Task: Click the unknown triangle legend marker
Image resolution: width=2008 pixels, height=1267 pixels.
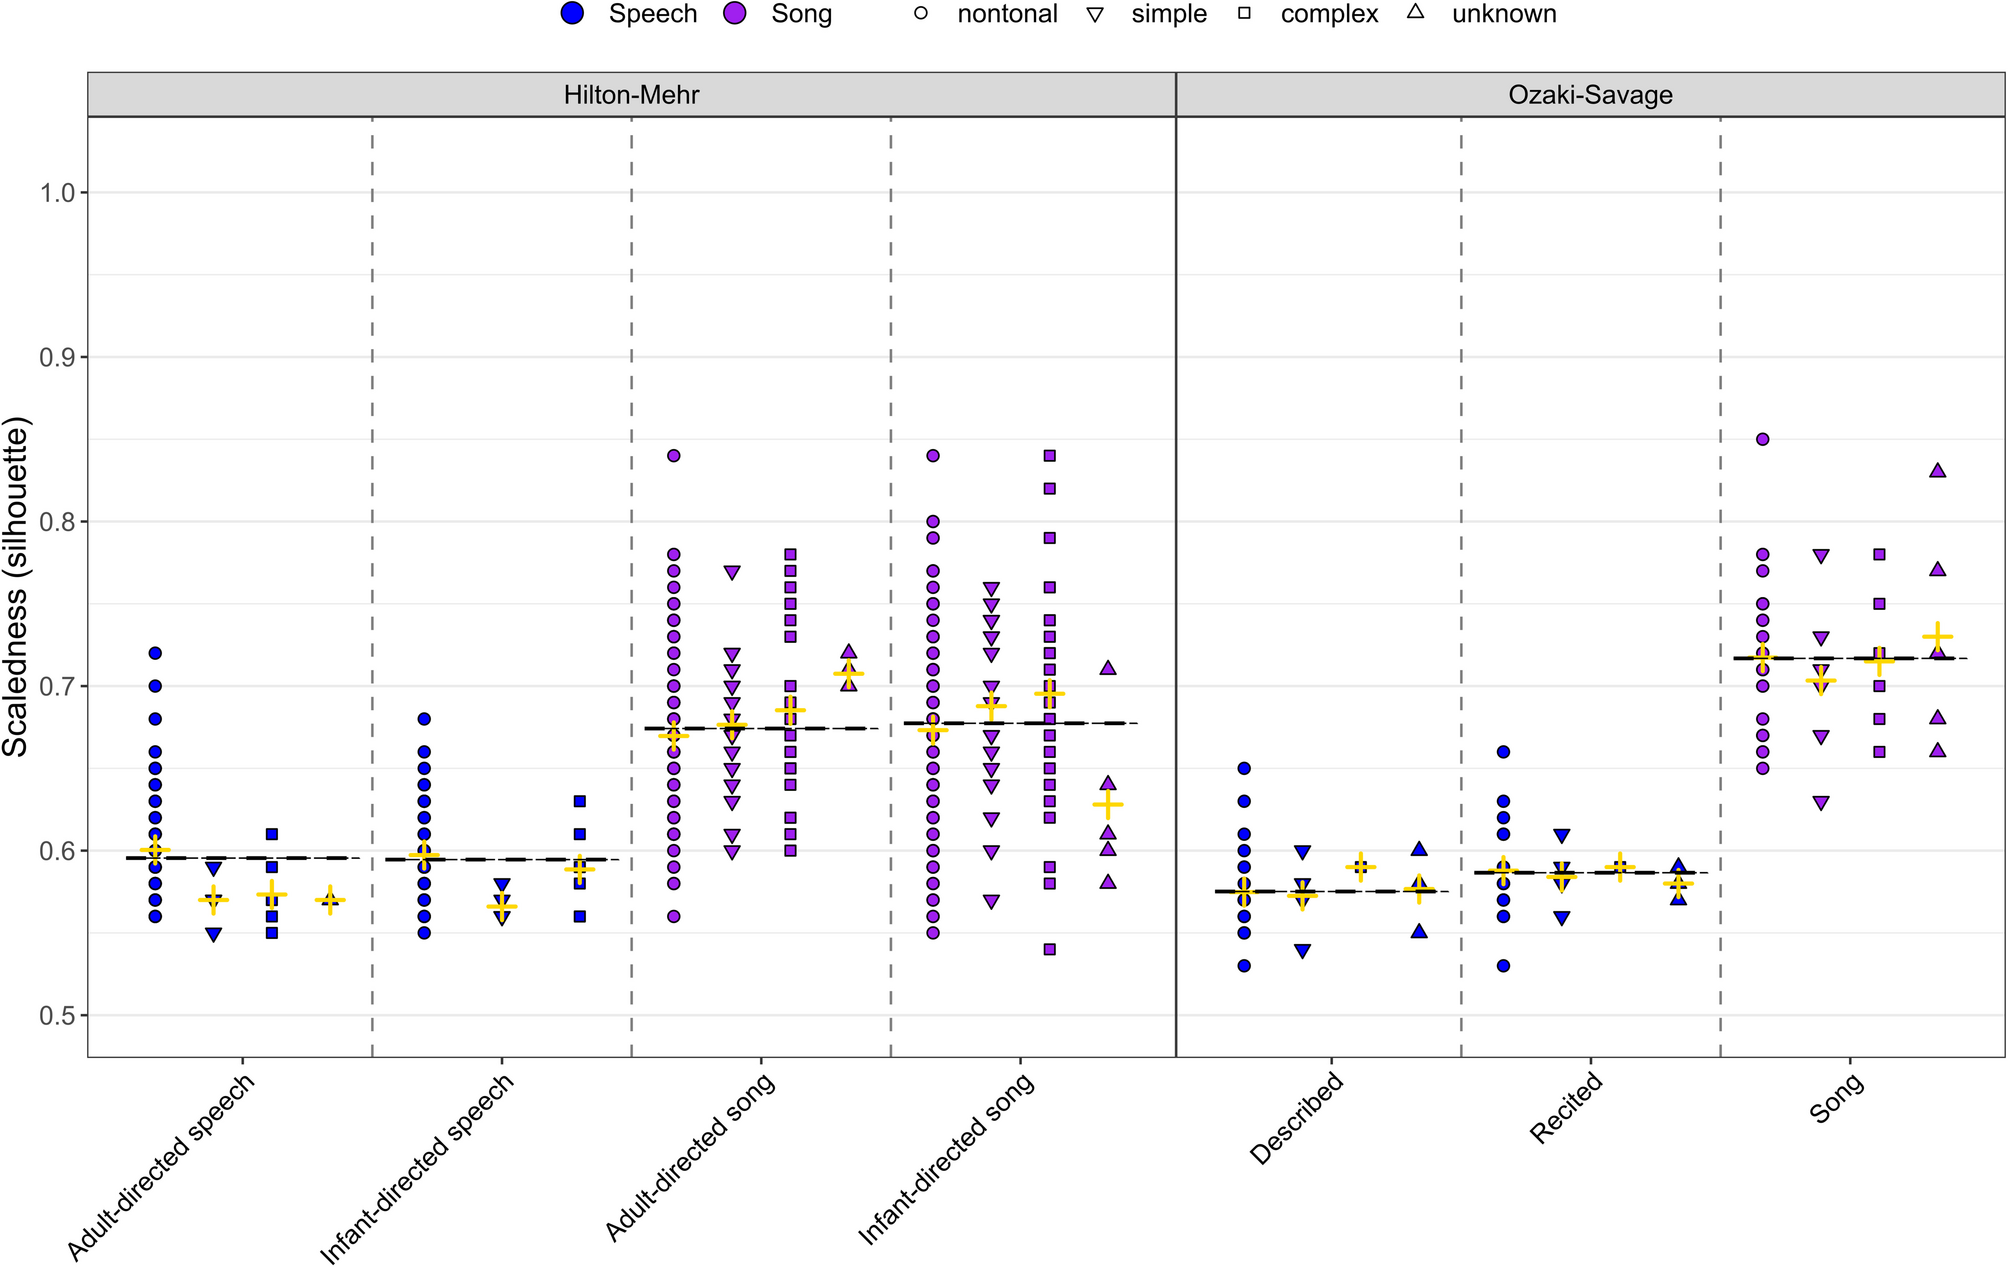Action: pos(1416,13)
